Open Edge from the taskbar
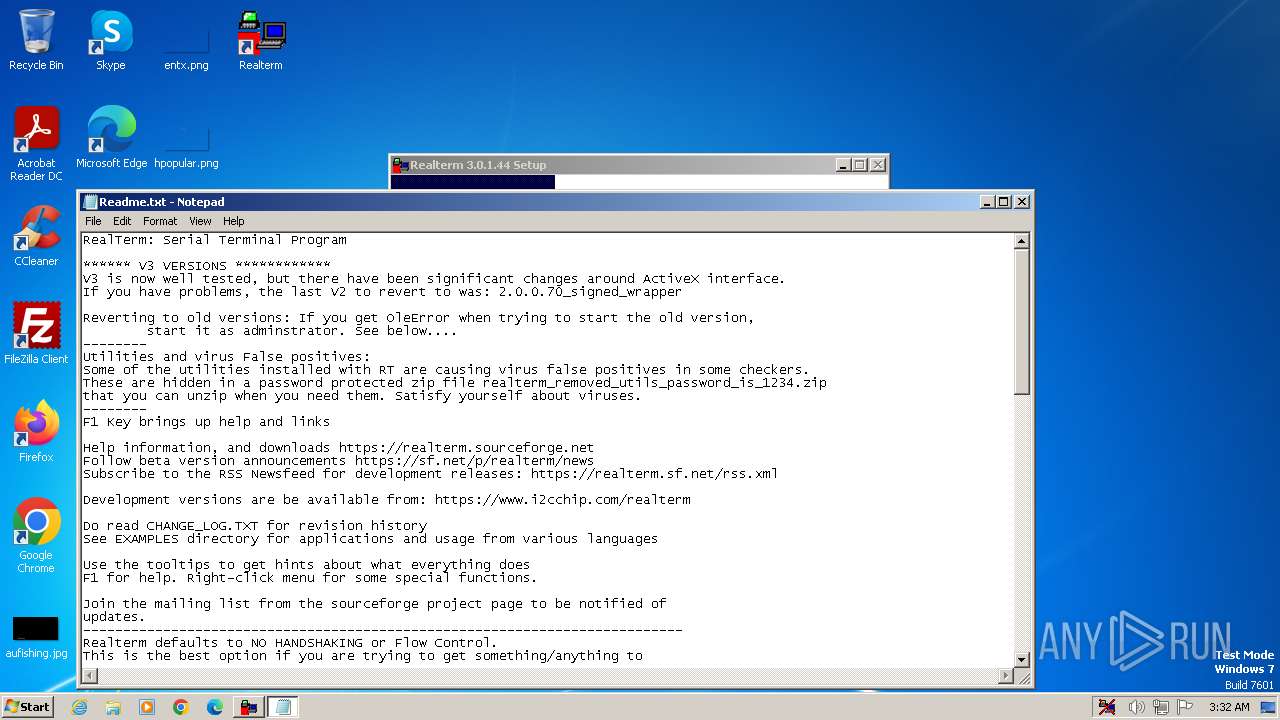The image size is (1280, 720). 215,707
